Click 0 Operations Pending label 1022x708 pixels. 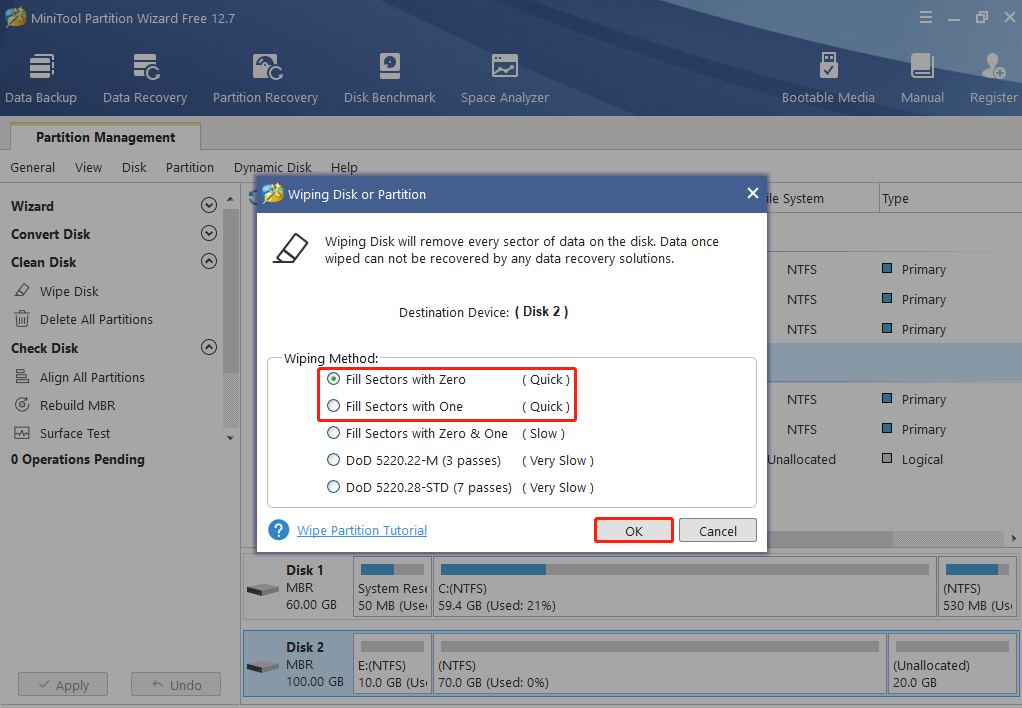(78, 459)
